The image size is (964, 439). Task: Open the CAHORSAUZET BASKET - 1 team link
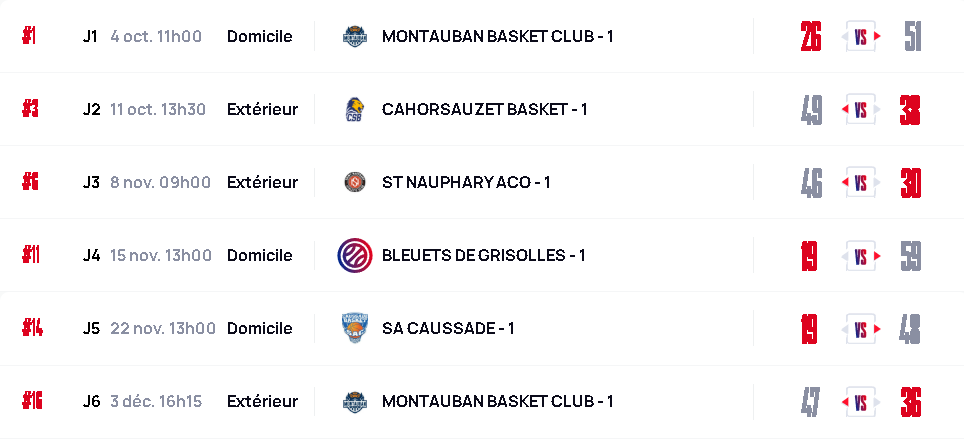pyautogui.click(x=484, y=109)
